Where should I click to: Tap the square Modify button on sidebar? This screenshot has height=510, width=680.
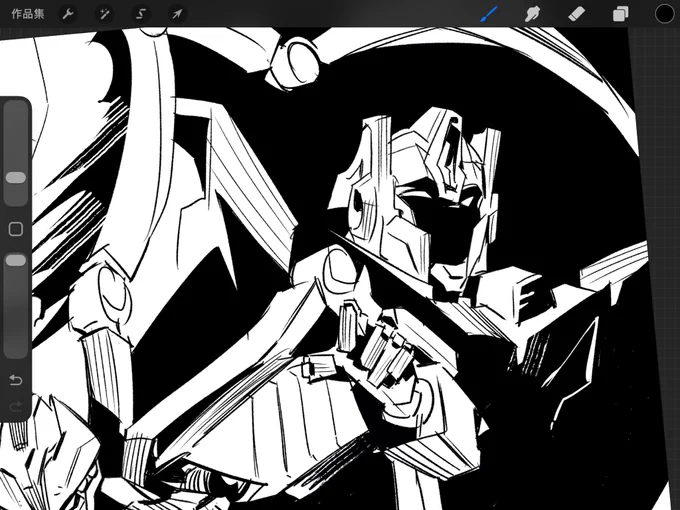[16, 229]
